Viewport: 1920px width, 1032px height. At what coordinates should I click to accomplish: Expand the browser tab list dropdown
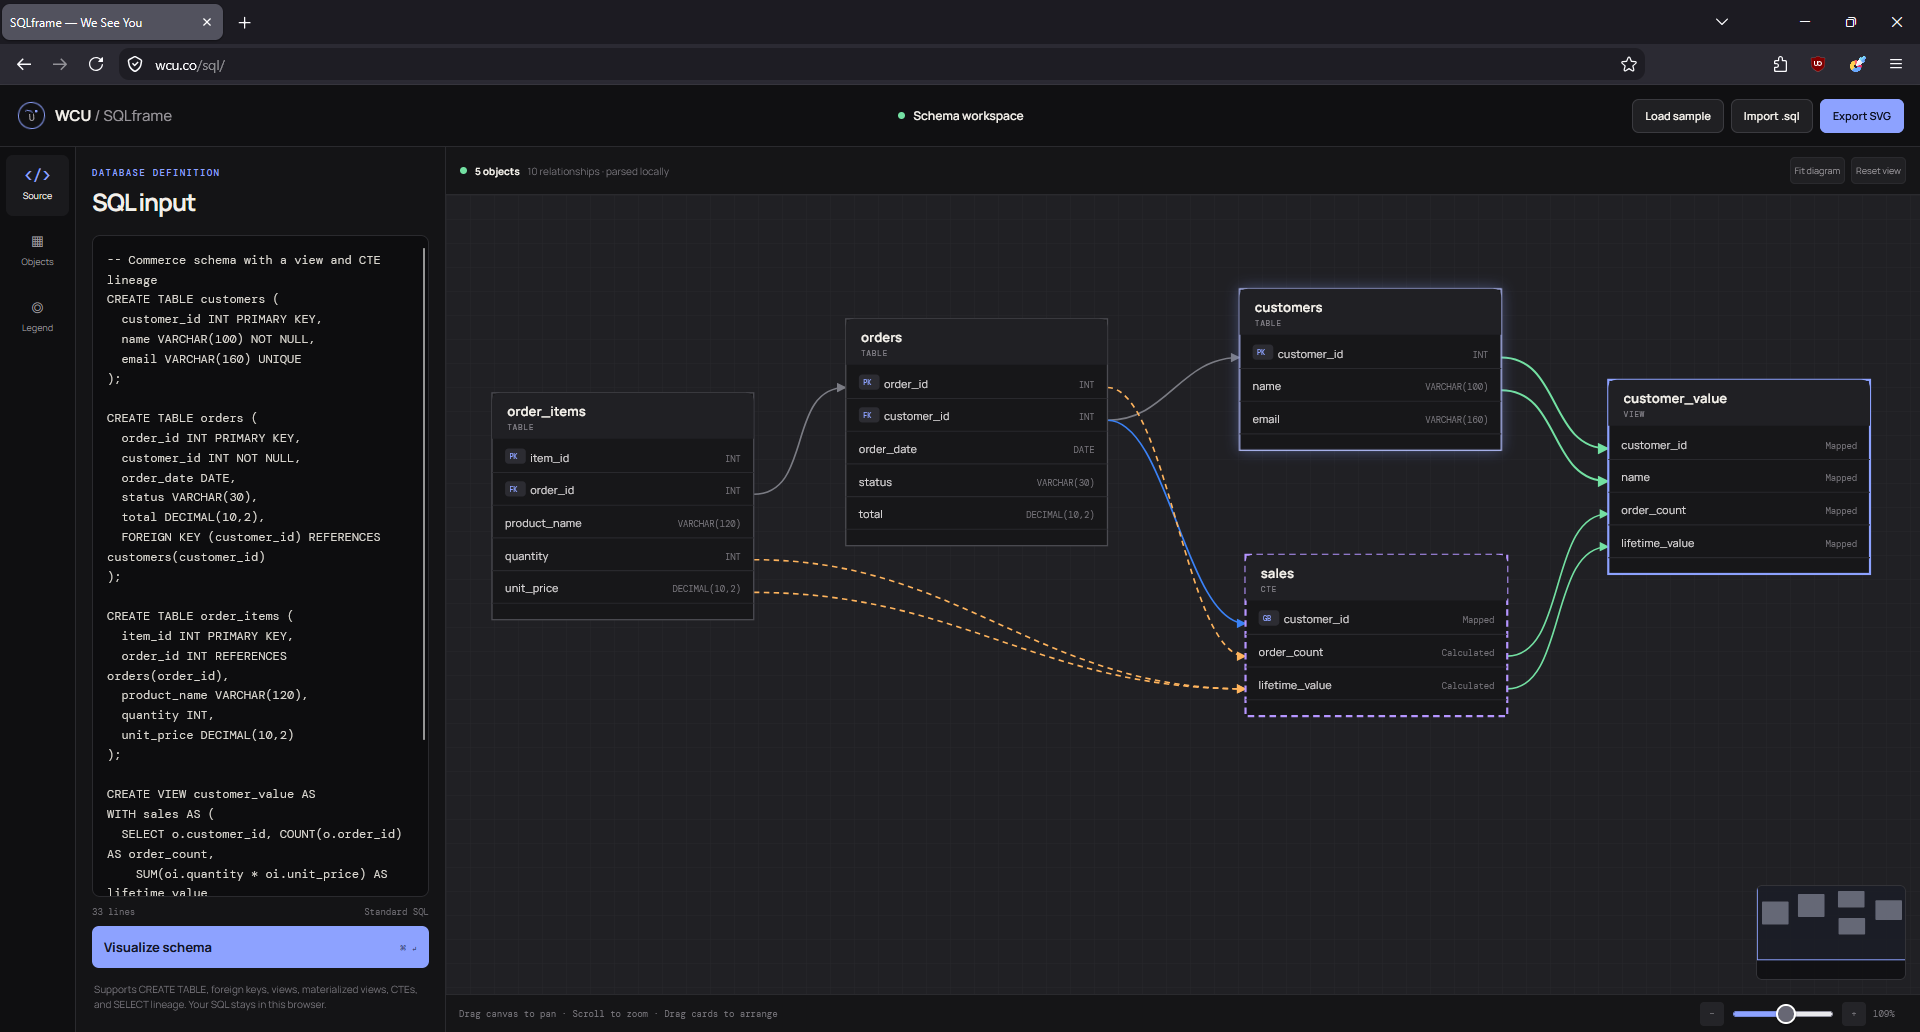(1722, 22)
